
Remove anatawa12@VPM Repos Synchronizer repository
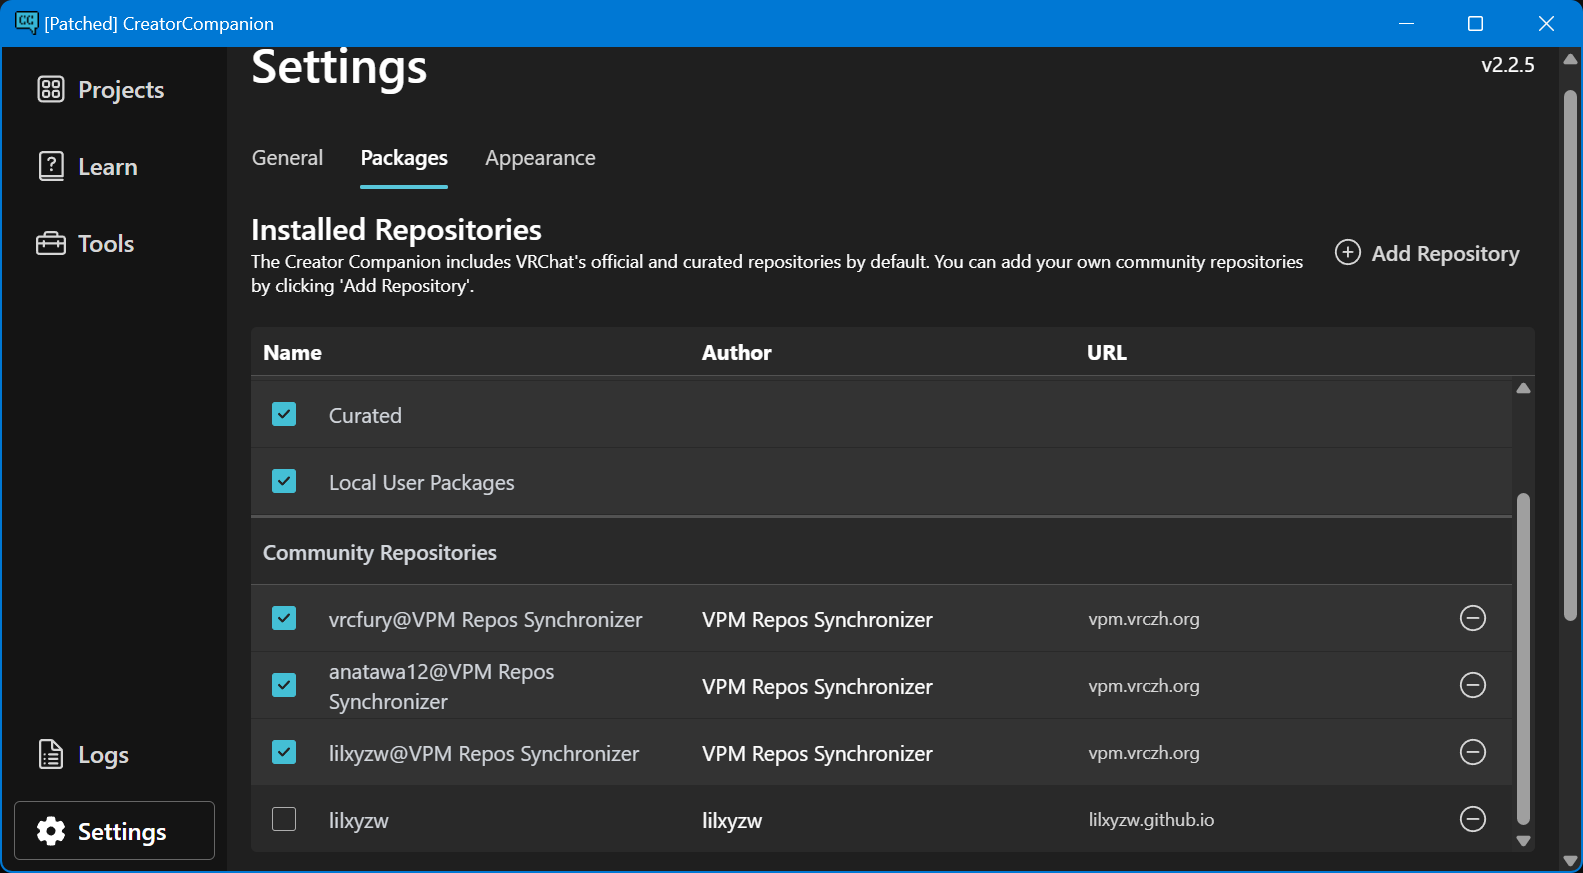coord(1473,685)
